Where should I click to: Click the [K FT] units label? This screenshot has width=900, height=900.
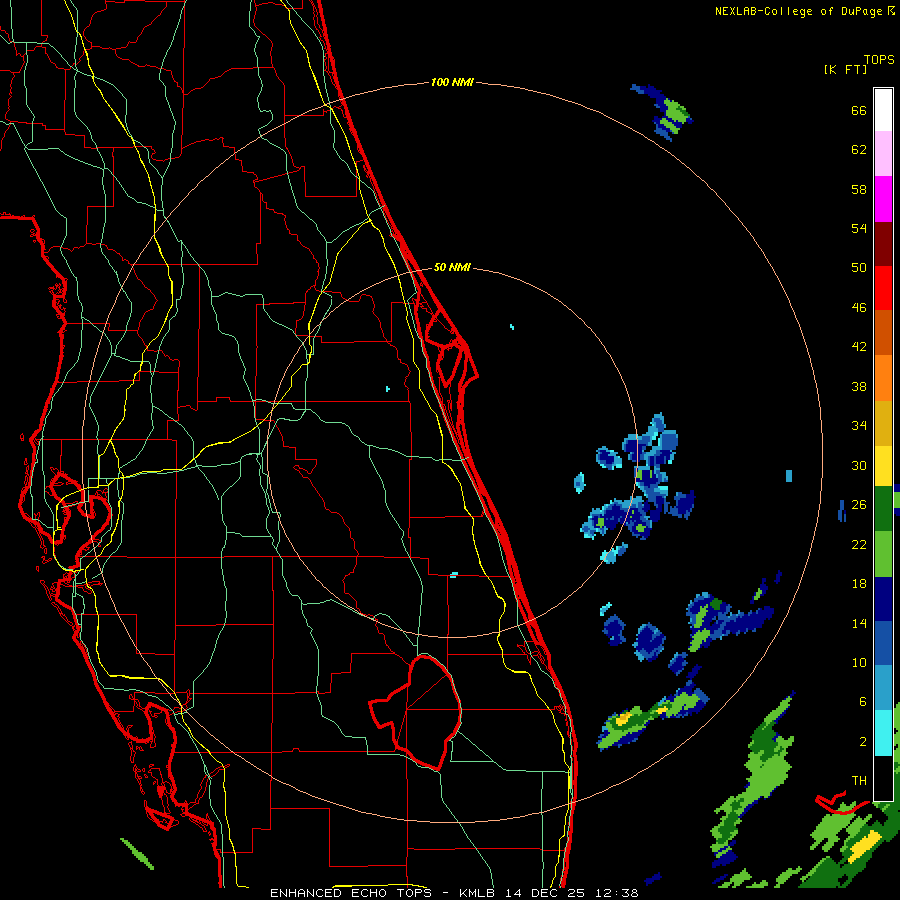coord(845,69)
